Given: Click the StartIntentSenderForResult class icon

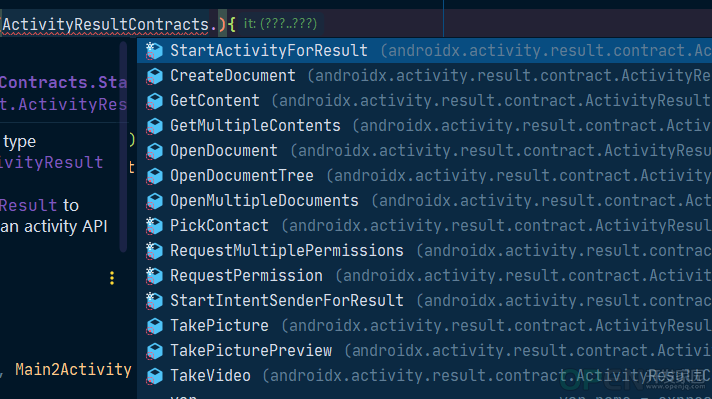Looking at the screenshot, I should tap(154, 300).
